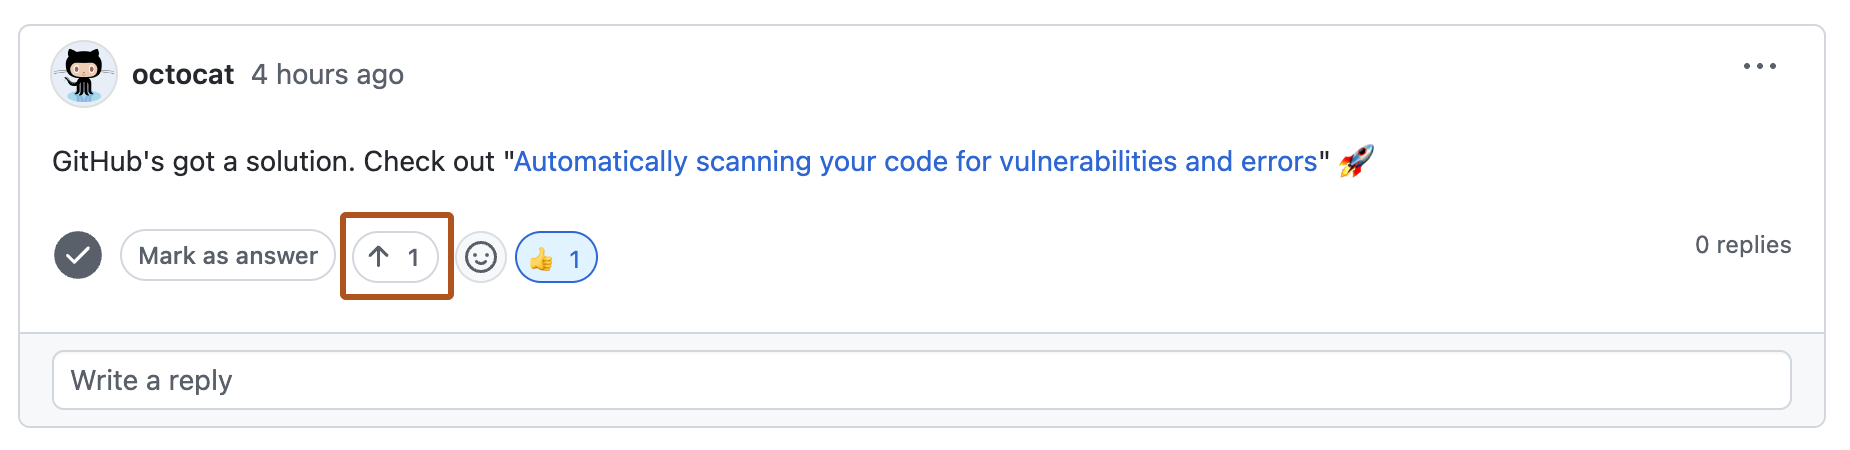
Task: Click the thumbs up reaction count
Action: coord(574,260)
